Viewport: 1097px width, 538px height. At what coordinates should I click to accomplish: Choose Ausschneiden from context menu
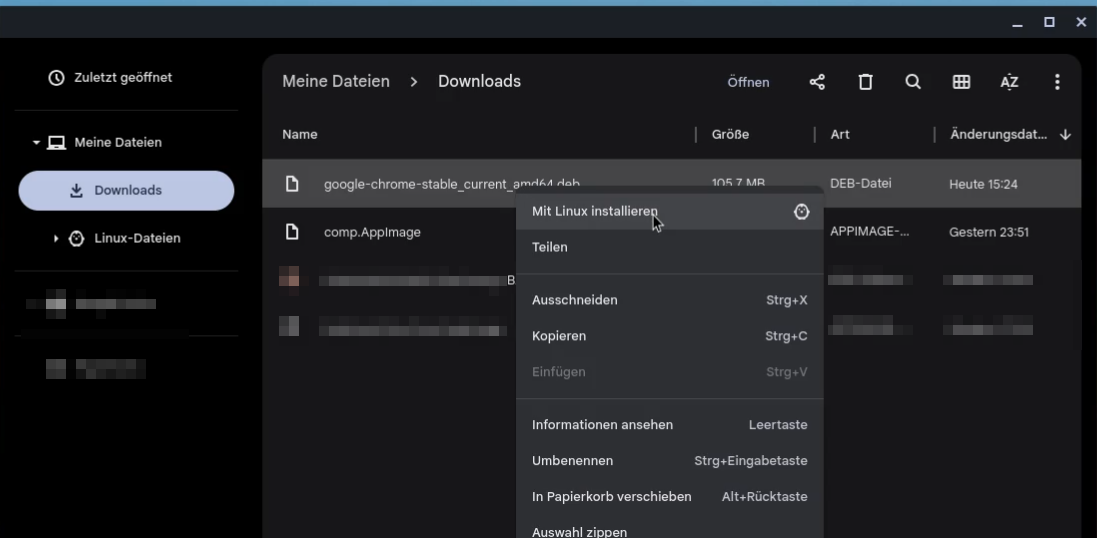(x=670, y=300)
